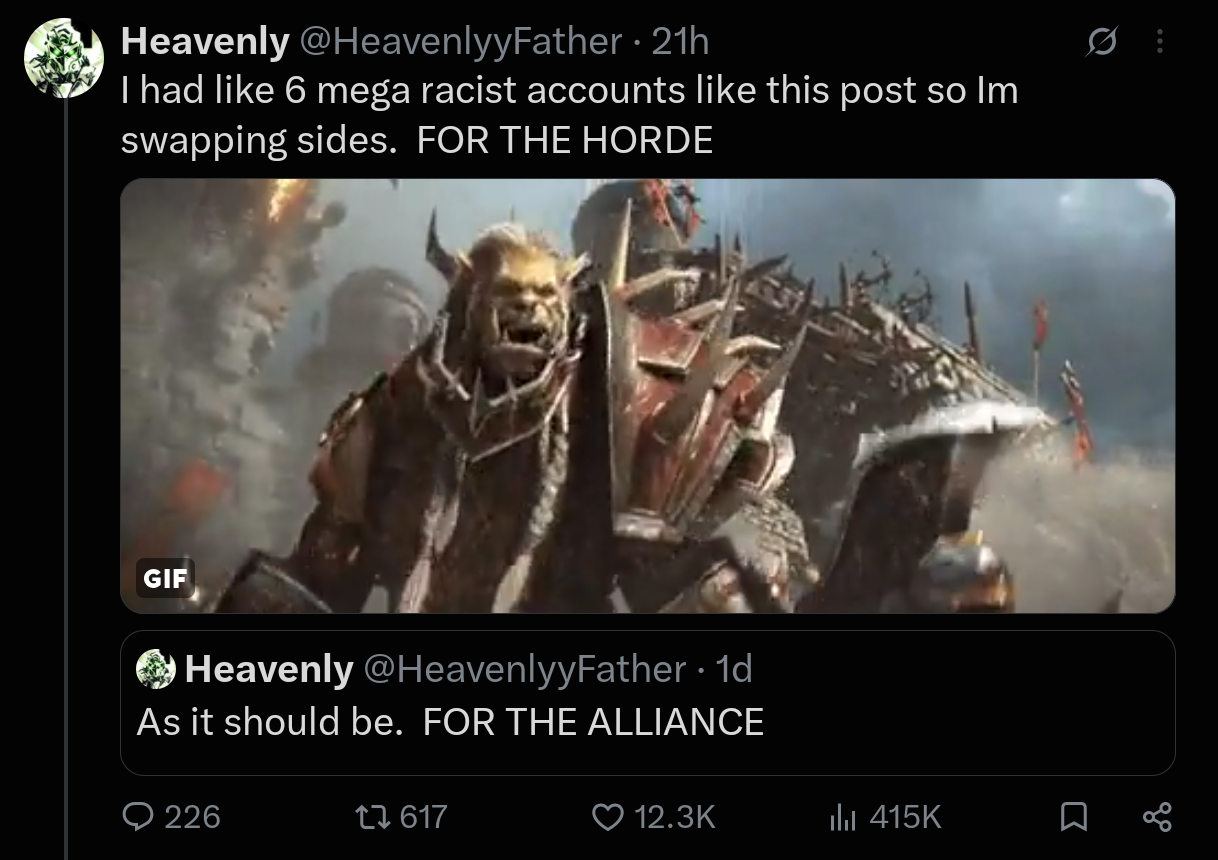
Task: View analytics icon showing 415K views
Action: 844,817
